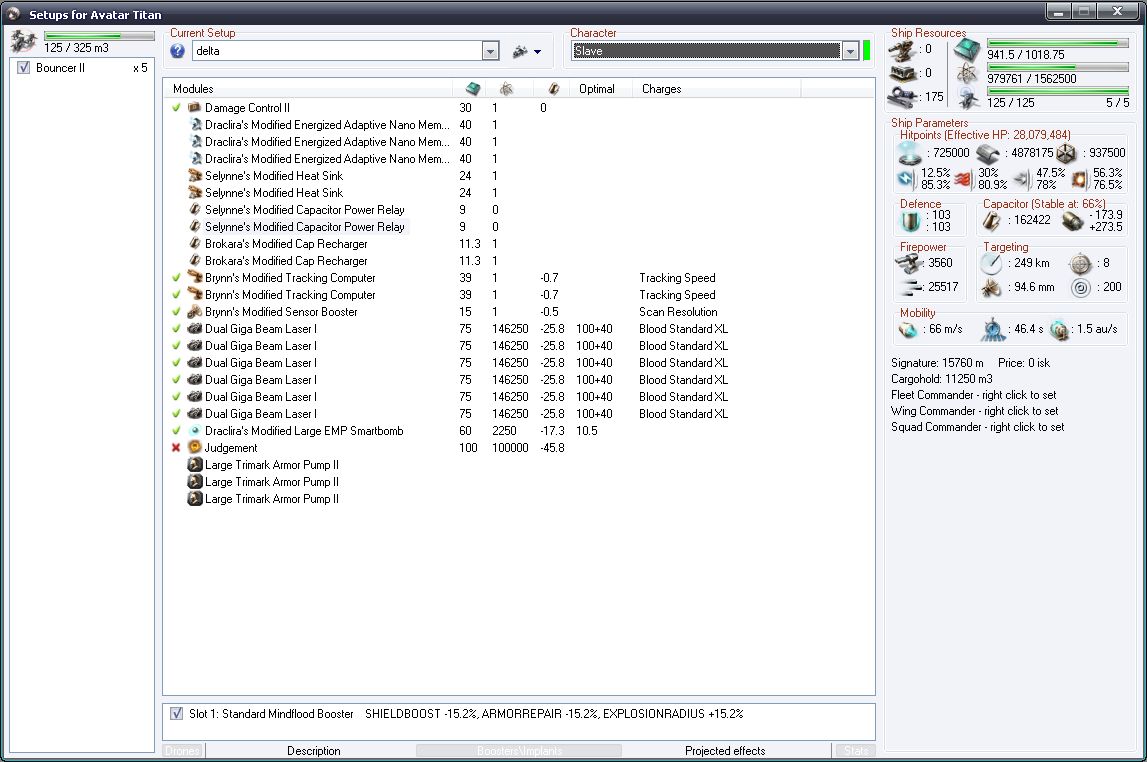Toggle active state of Brynn's Modified Sensor Booster

click(176, 312)
